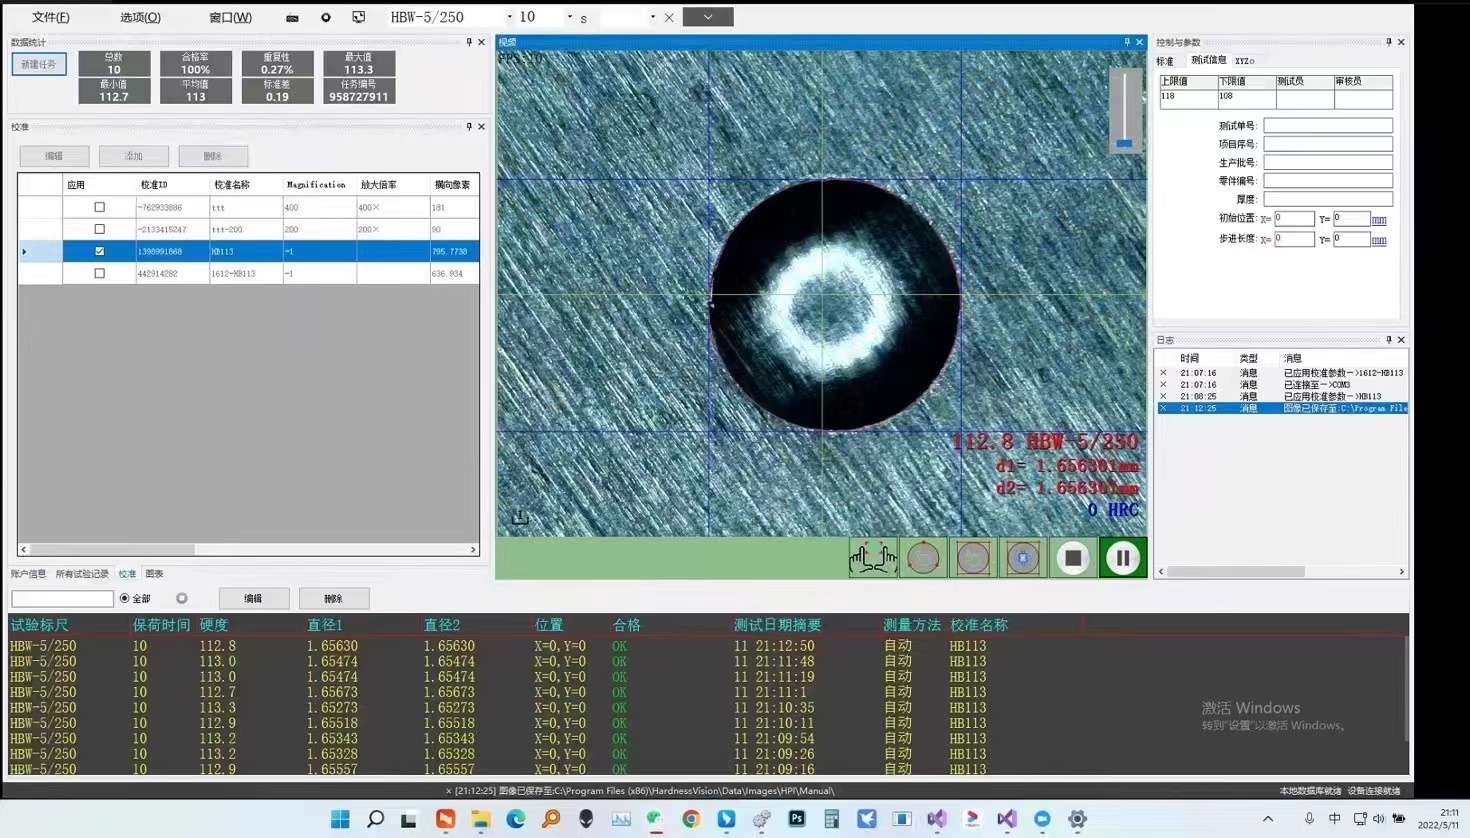
Task: Uncheck the HB113 calibration checkbox
Action: point(99,251)
